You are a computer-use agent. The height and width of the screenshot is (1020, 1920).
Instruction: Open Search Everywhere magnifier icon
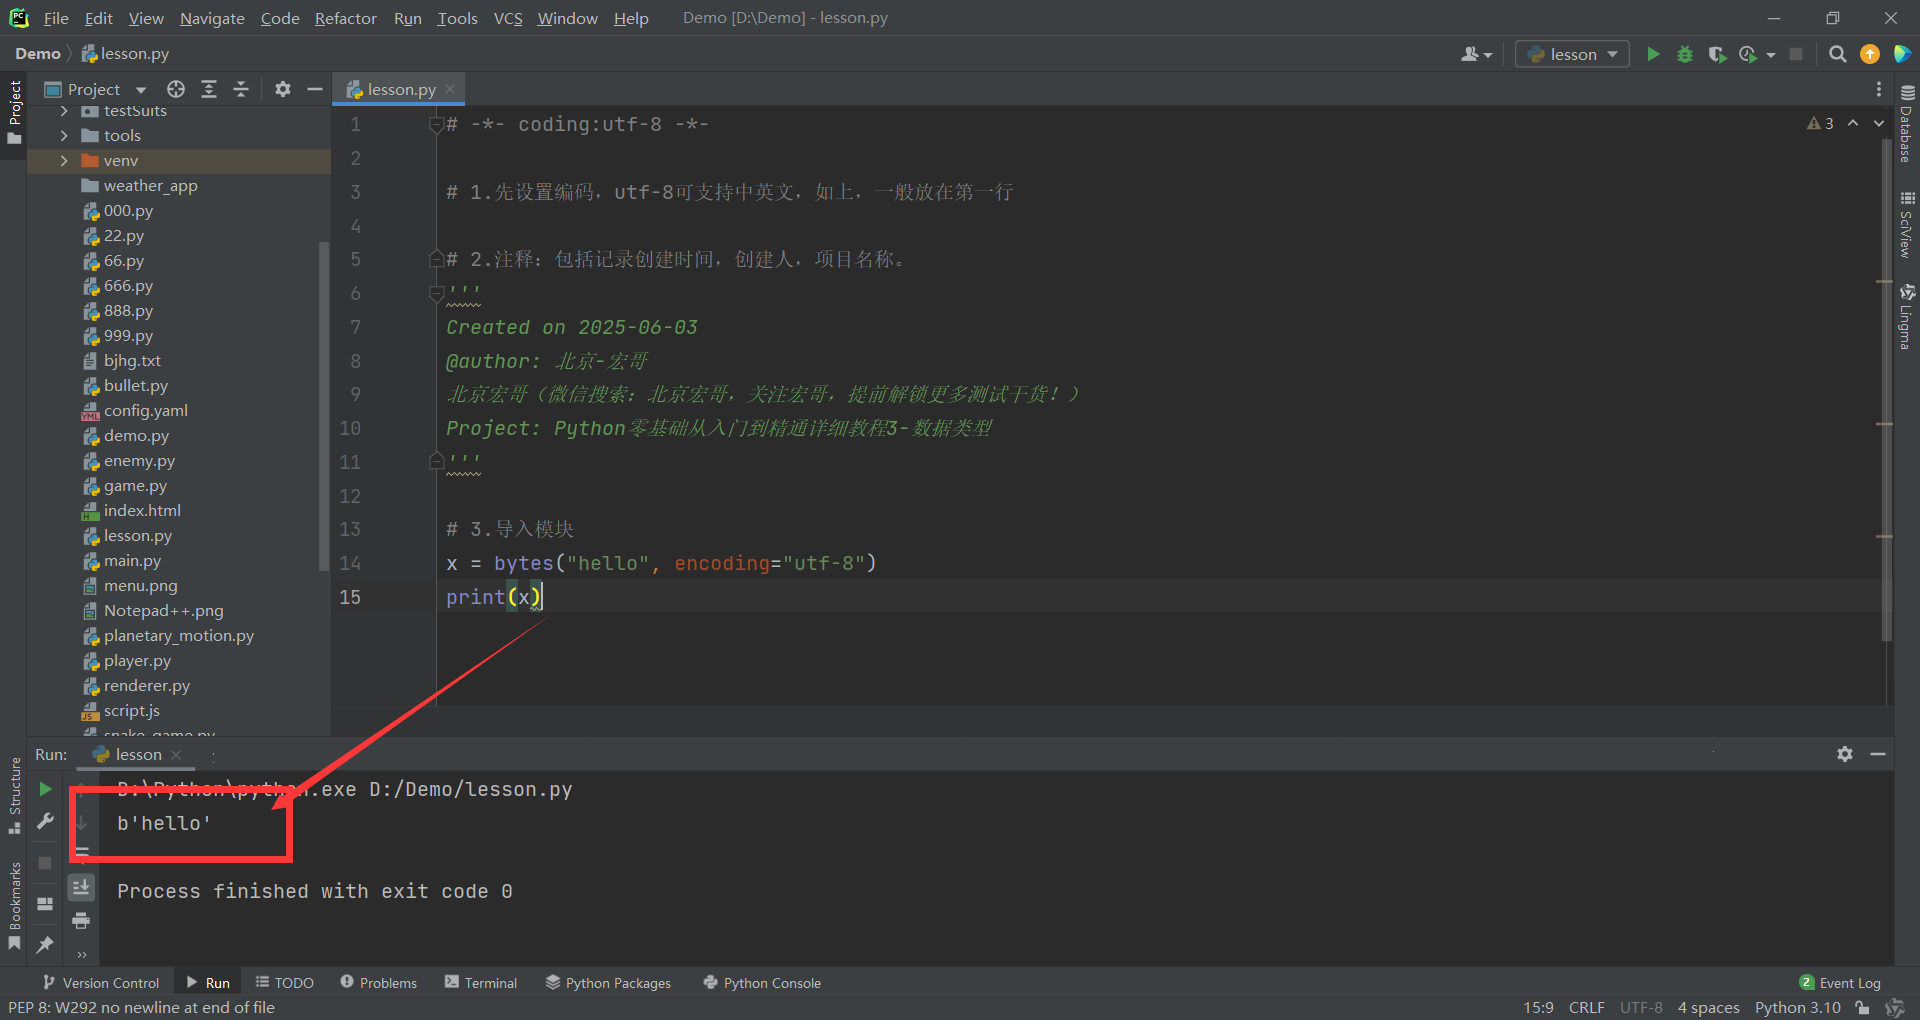click(x=1837, y=54)
